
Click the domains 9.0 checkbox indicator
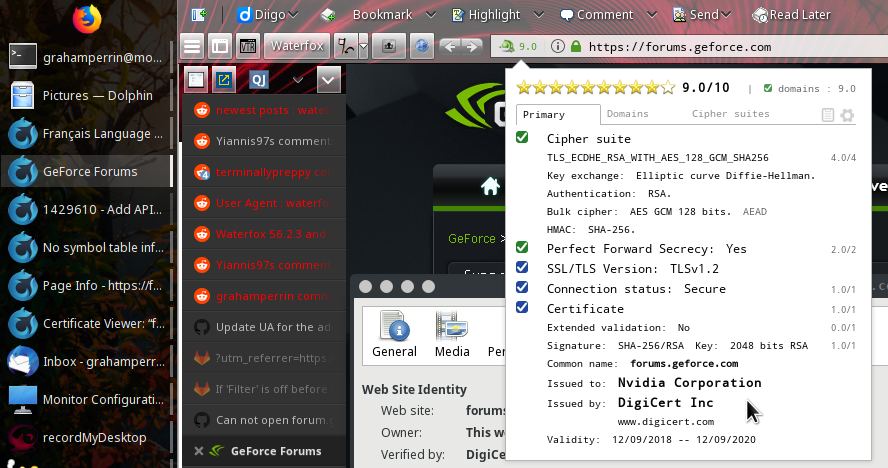pyautogui.click(x=768, y=88)
